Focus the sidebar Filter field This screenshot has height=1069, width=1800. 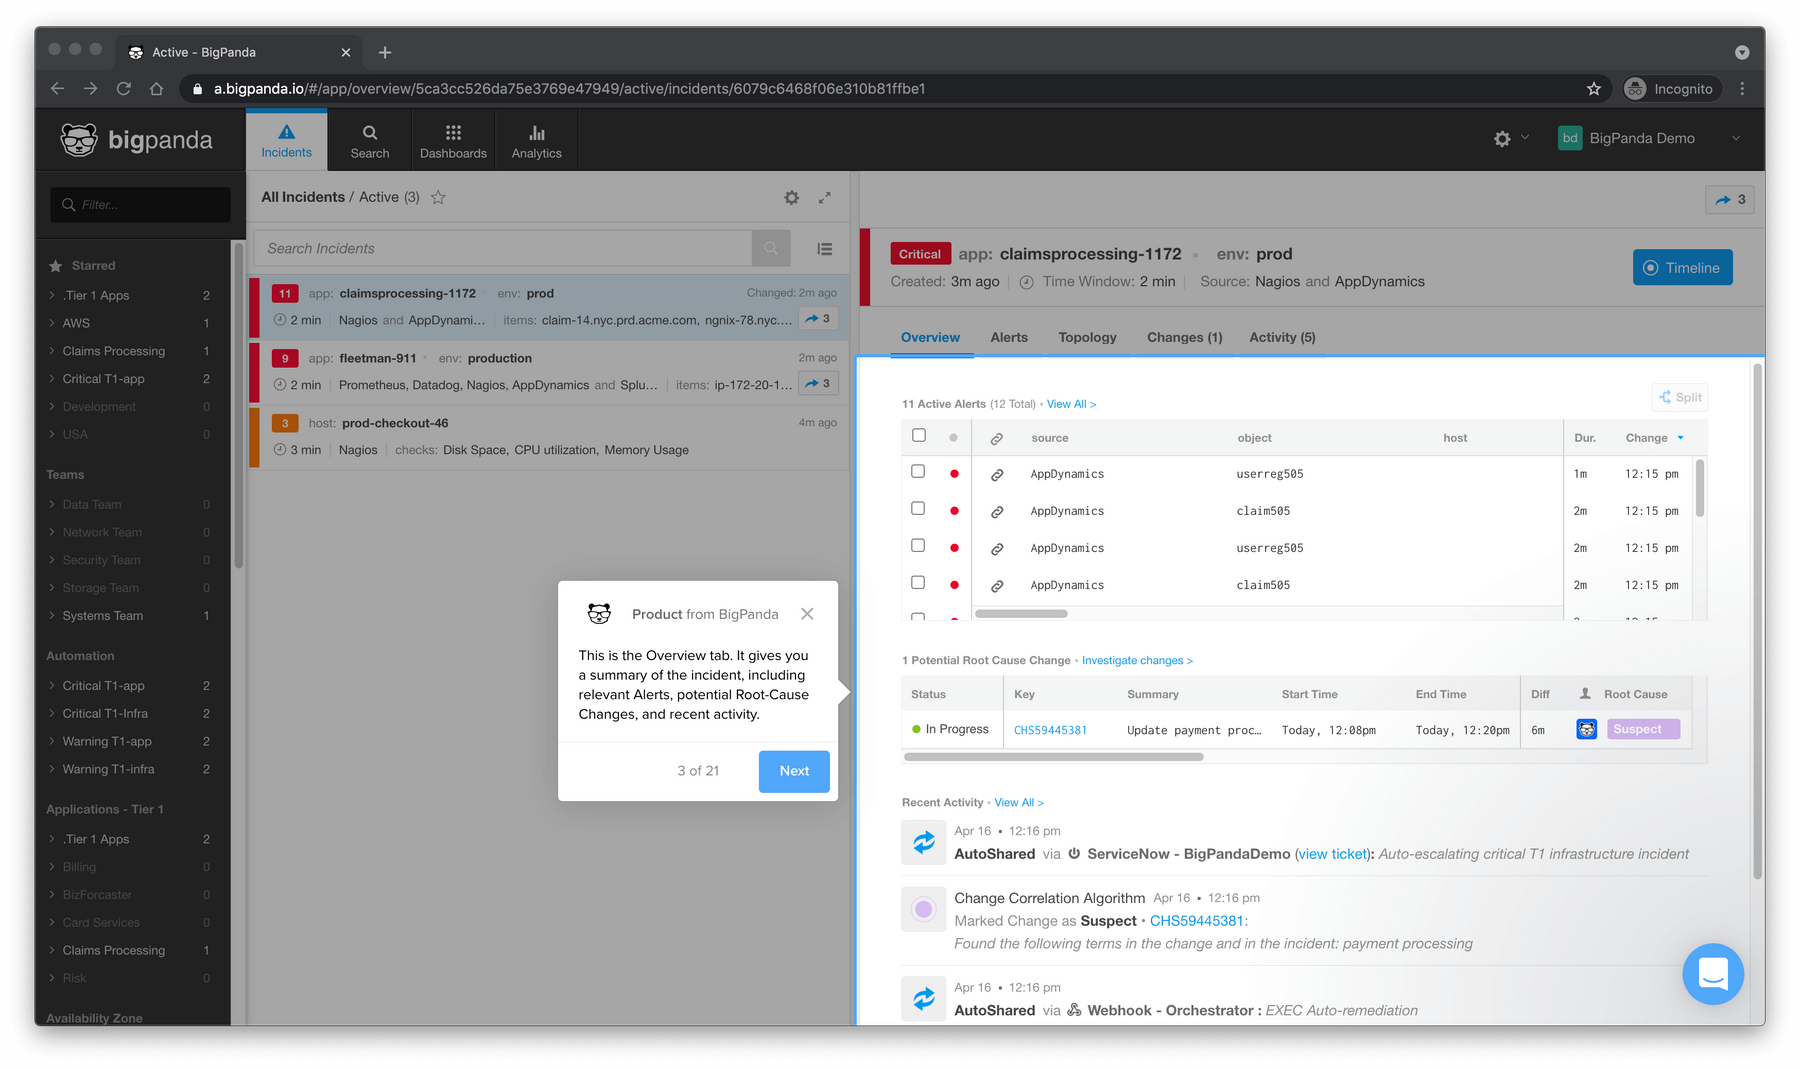[x=140, y=205]
